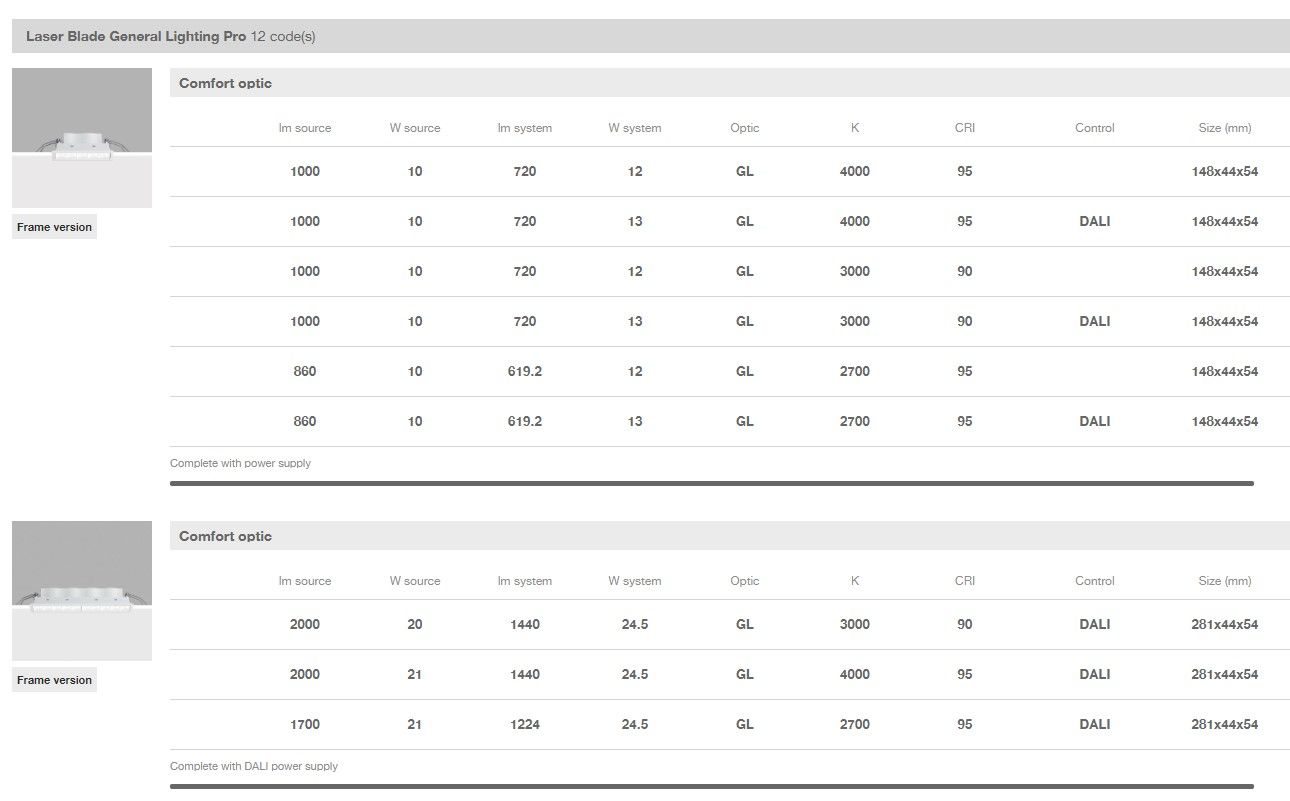Image resolution: width=1290 pixels, height=801 pixels.
Task: Select '90' CRI in the 20 W source row
Action: coord(965,624)
